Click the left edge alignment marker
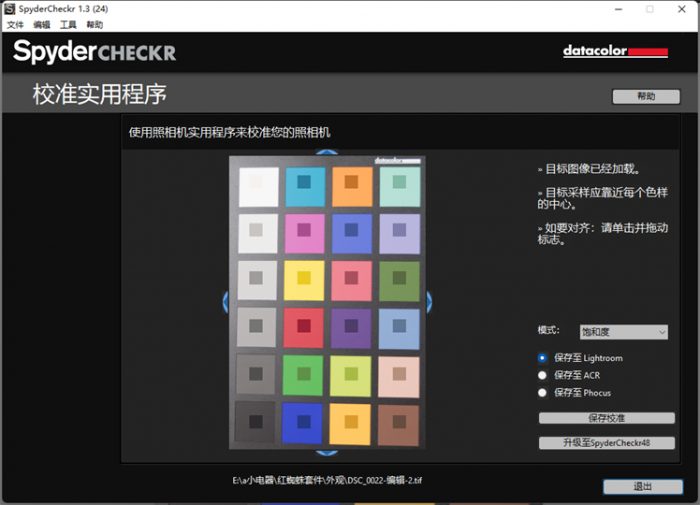This screenshot has height=505, width=700. (225, 301)
